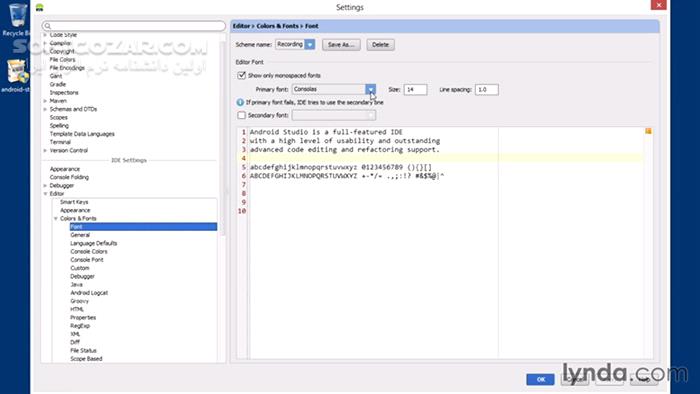
Task: Select Properties color settings
Action: pos(83,318)
